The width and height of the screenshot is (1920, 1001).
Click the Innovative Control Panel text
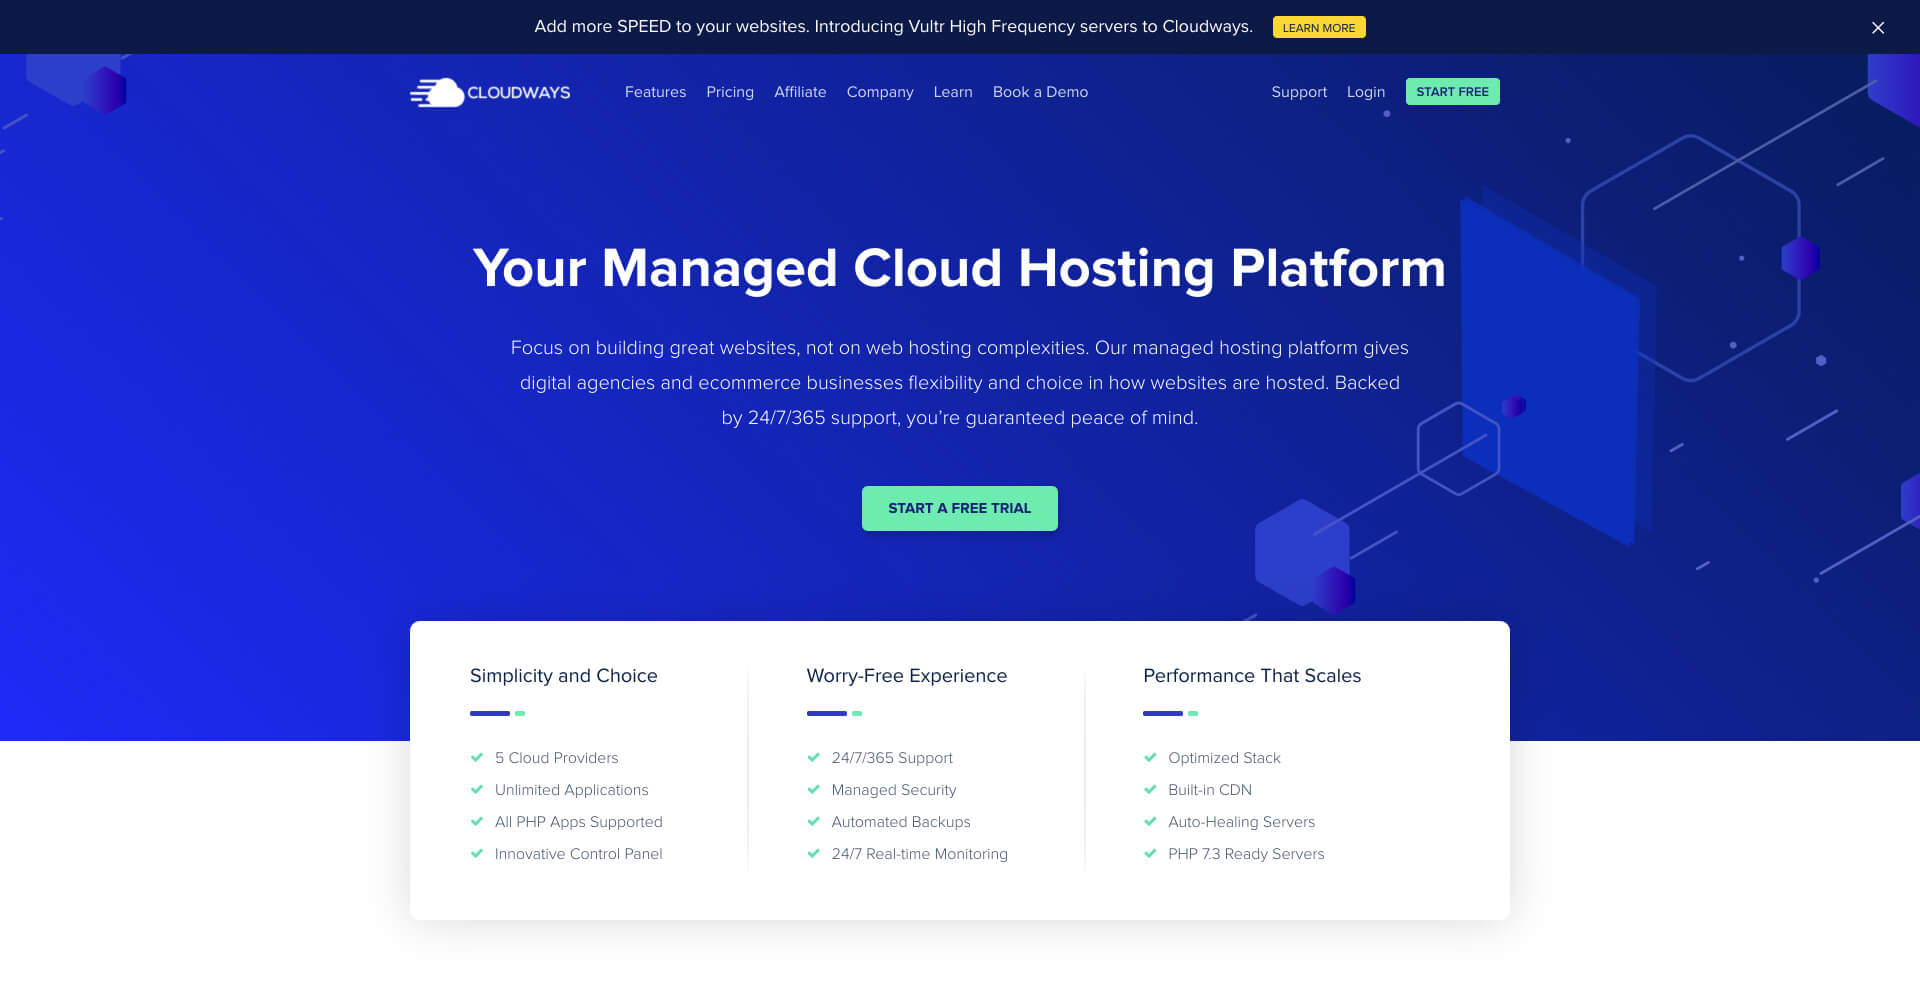point(579,854)
